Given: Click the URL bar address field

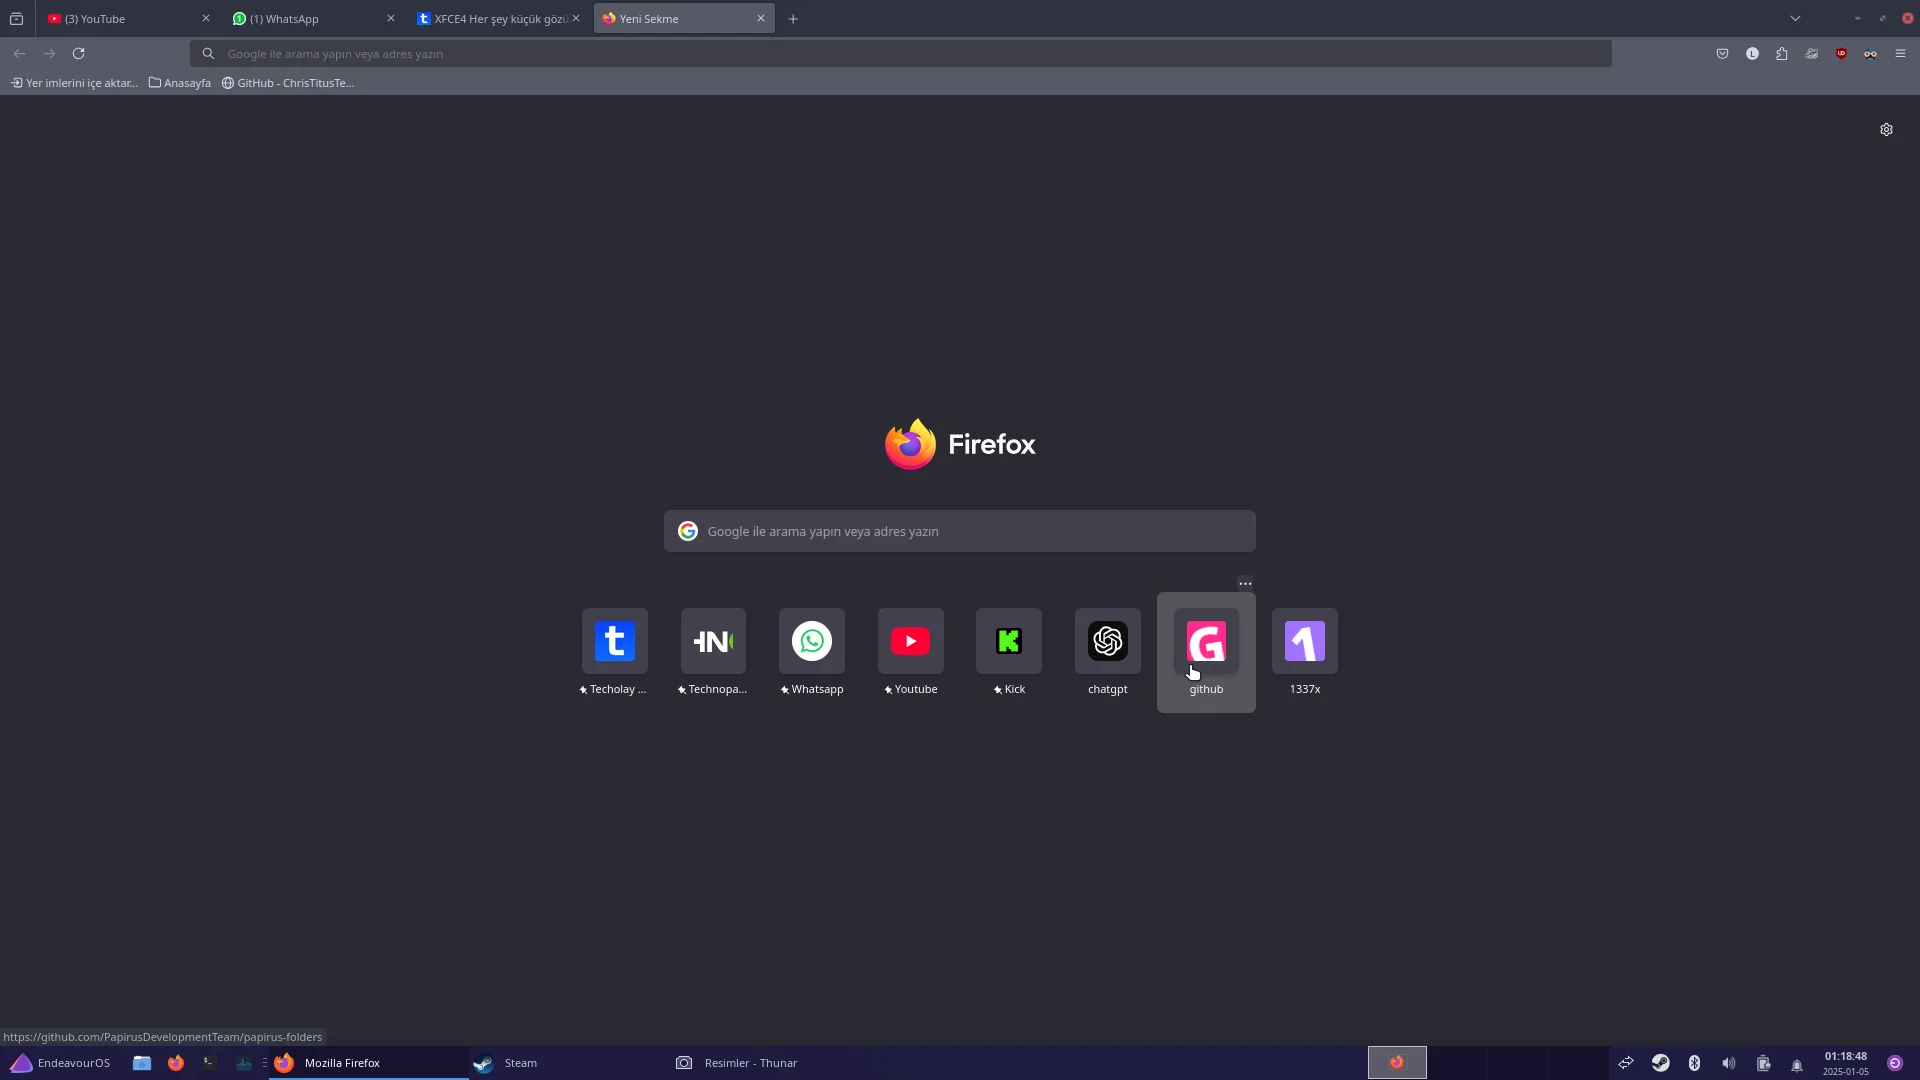Looking at the screenshot, I should click(900, 54).
